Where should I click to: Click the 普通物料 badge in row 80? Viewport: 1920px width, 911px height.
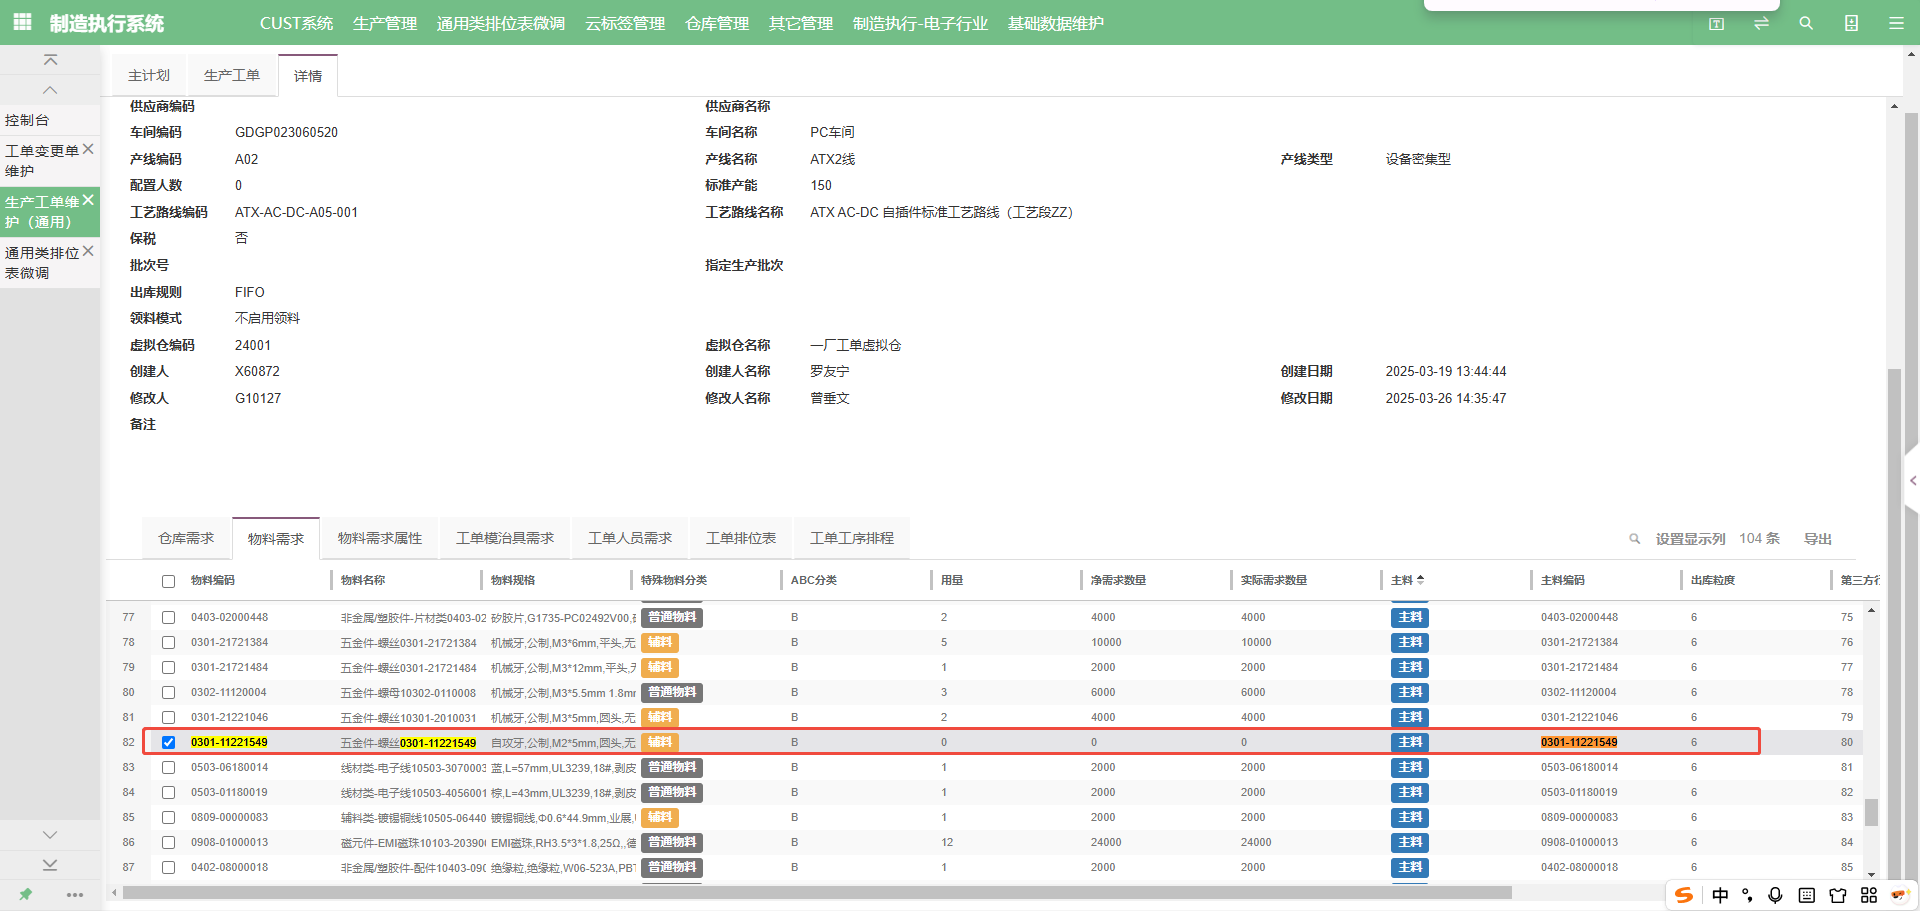[672, 693]
